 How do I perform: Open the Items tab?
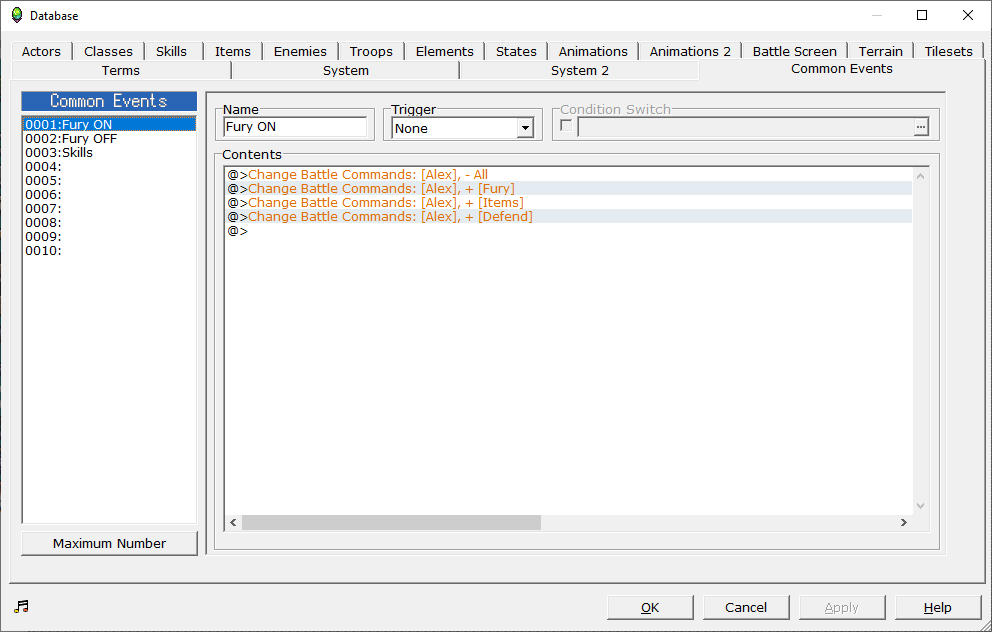click(x=232, y=51)
